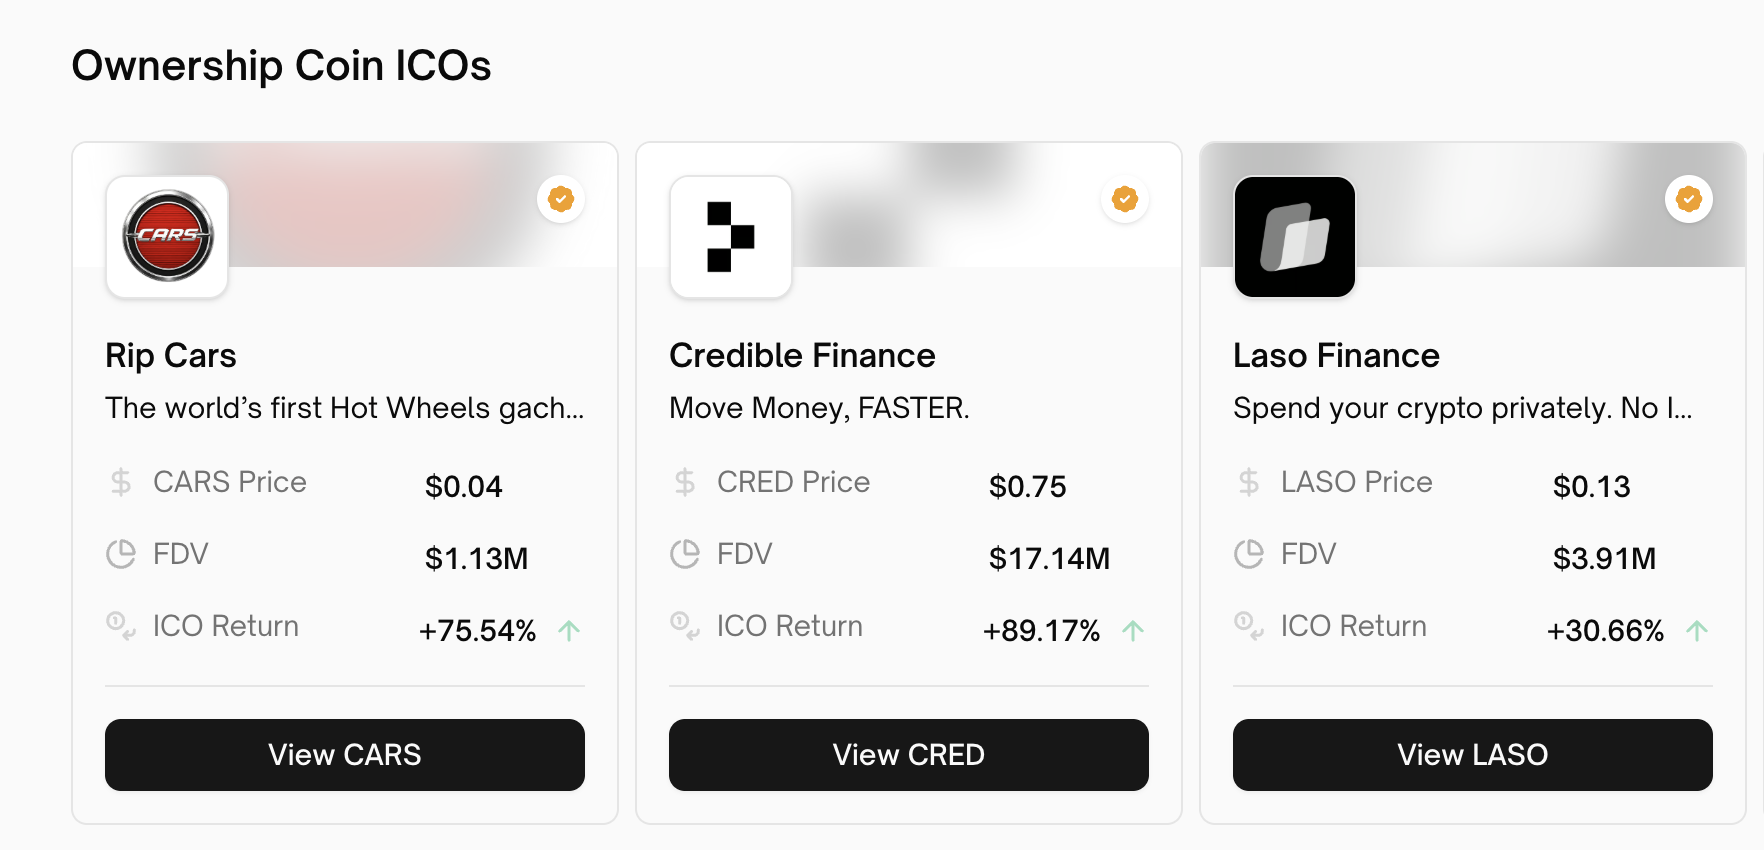Click verified badge on Laso Finance card

point(1689,199)
